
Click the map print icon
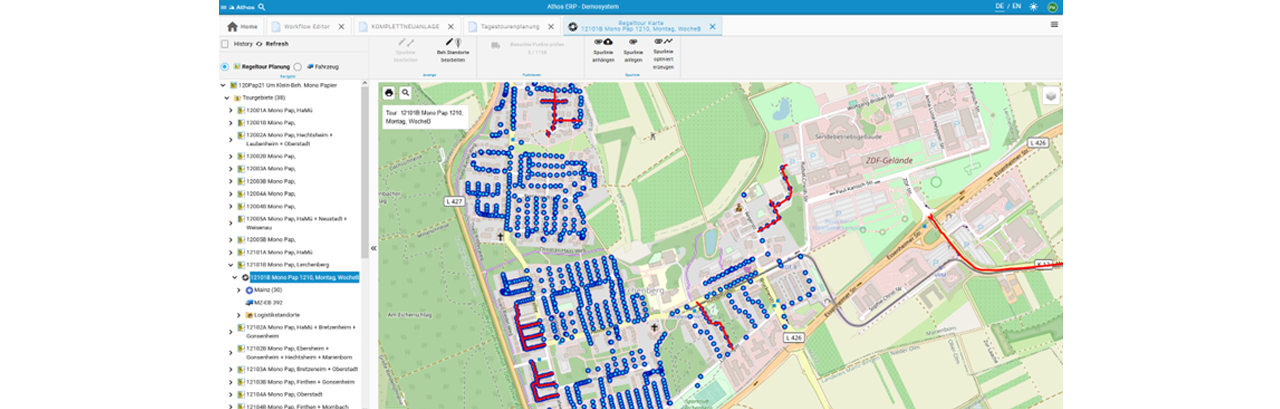[389, 93]
